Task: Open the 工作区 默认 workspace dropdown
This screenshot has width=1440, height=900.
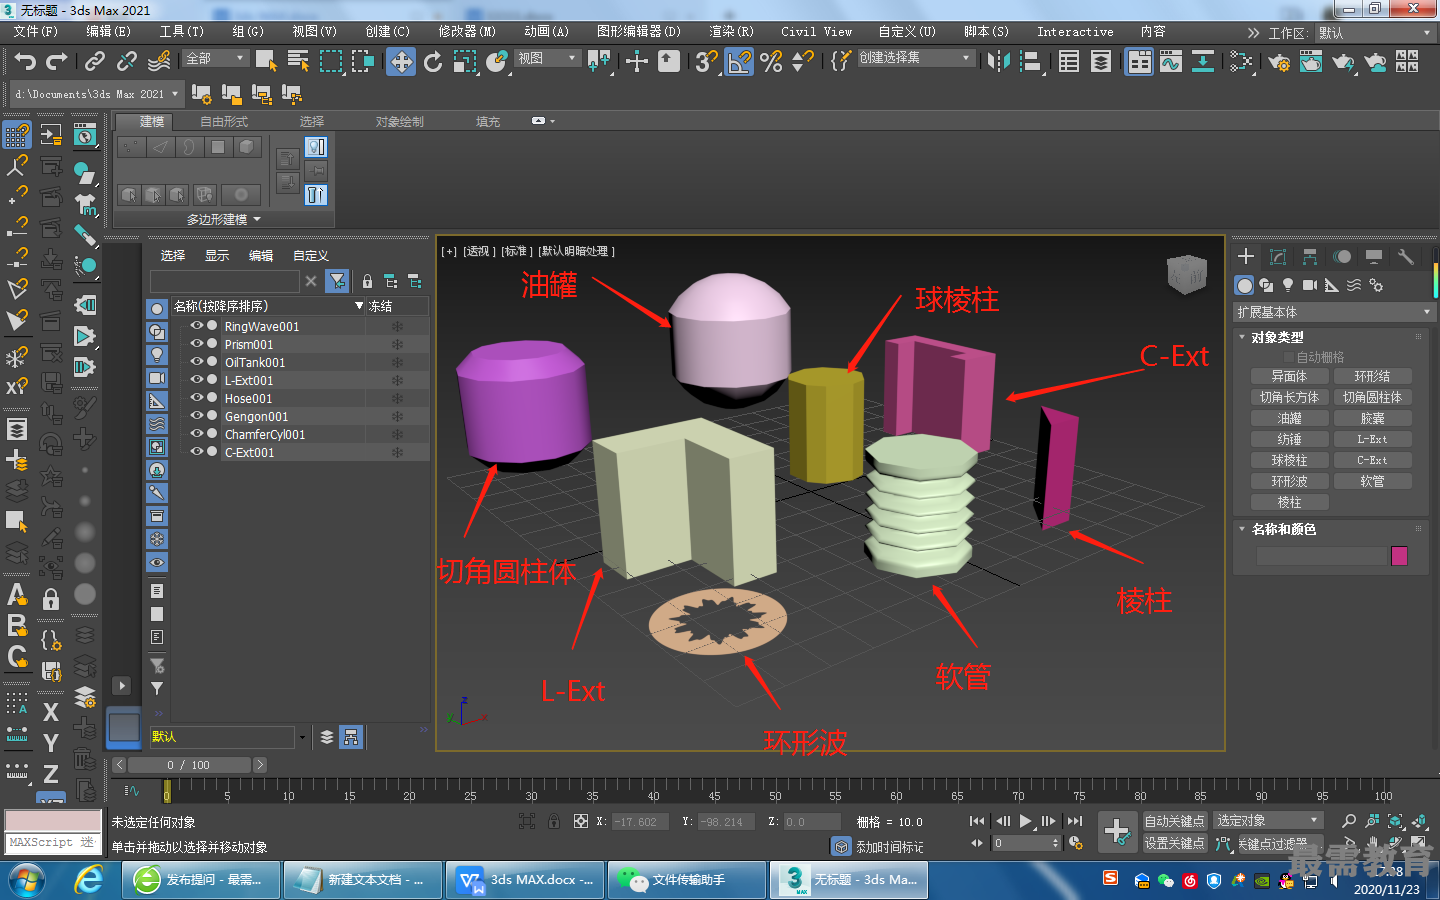Action: [x=1375, y=33]
